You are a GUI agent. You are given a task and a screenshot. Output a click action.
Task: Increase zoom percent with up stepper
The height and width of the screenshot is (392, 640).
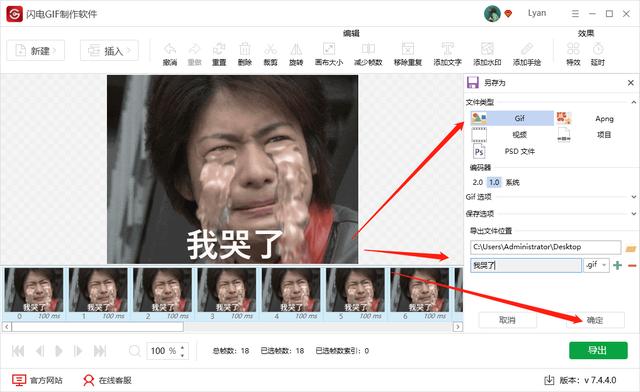182,347
